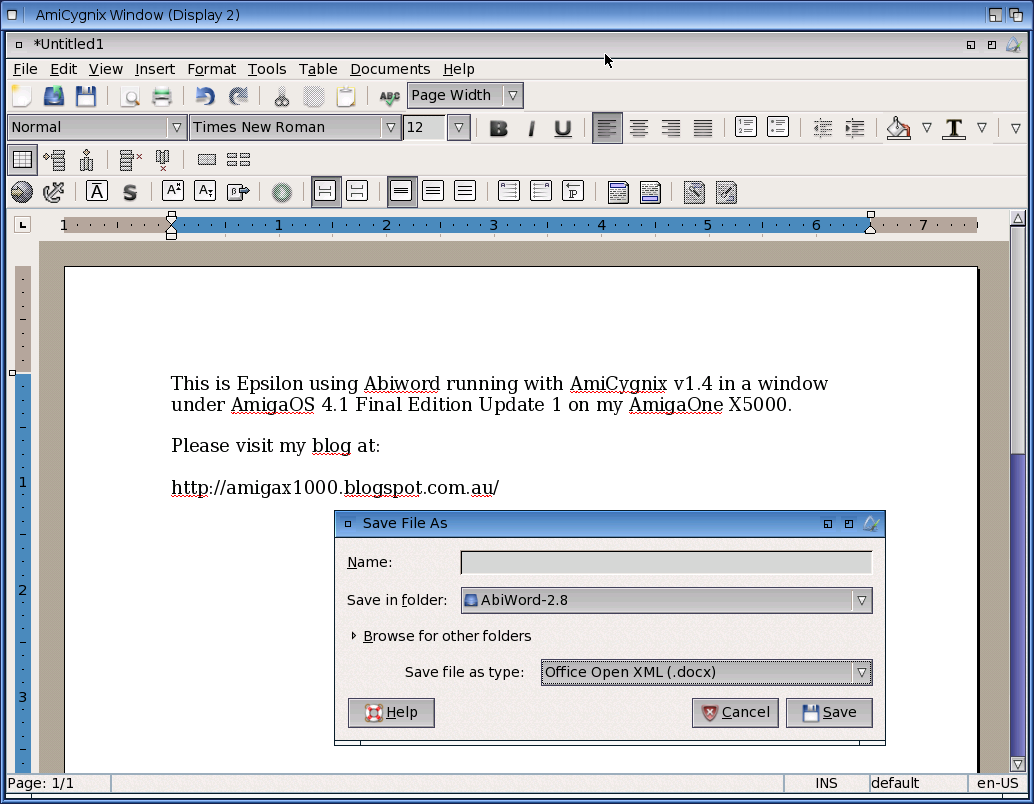Image resolution: width=1034 pixels, height=804 pixels.
Task: Click the Open document toolbar icon
Action: [x=53, y=96]
